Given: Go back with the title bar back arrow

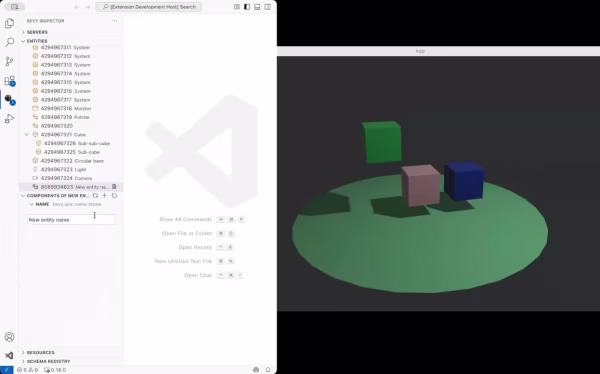Looking at the screenshot, I should (x=77, y=7).
